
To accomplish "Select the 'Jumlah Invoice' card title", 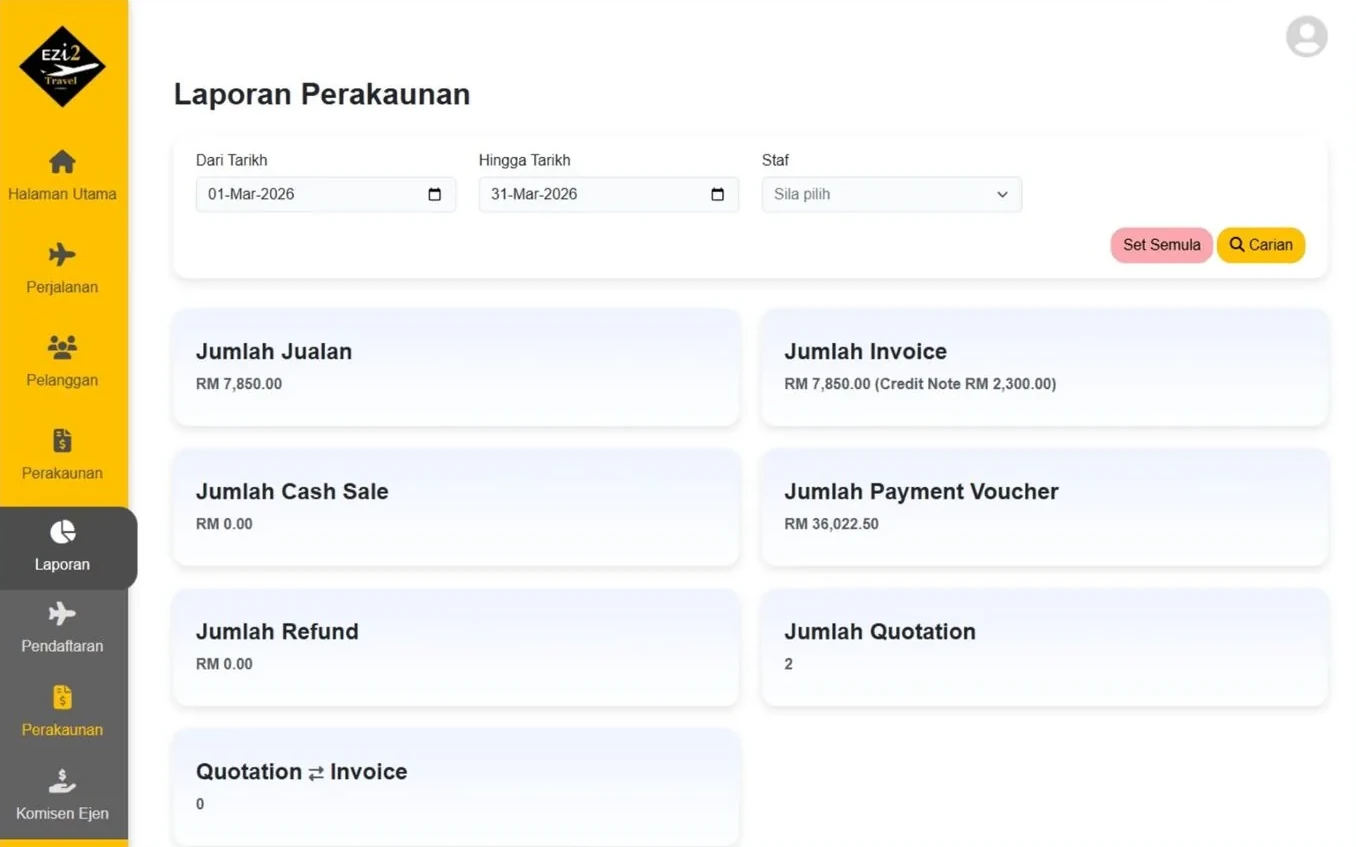I will (x=865, y=352).
